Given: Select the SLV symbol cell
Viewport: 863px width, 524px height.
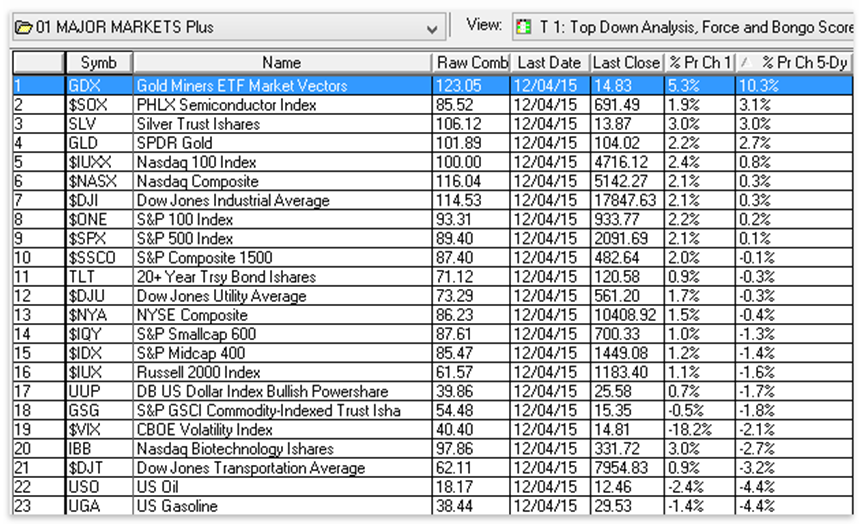Looking at the screenshot, I should (99, 124).
